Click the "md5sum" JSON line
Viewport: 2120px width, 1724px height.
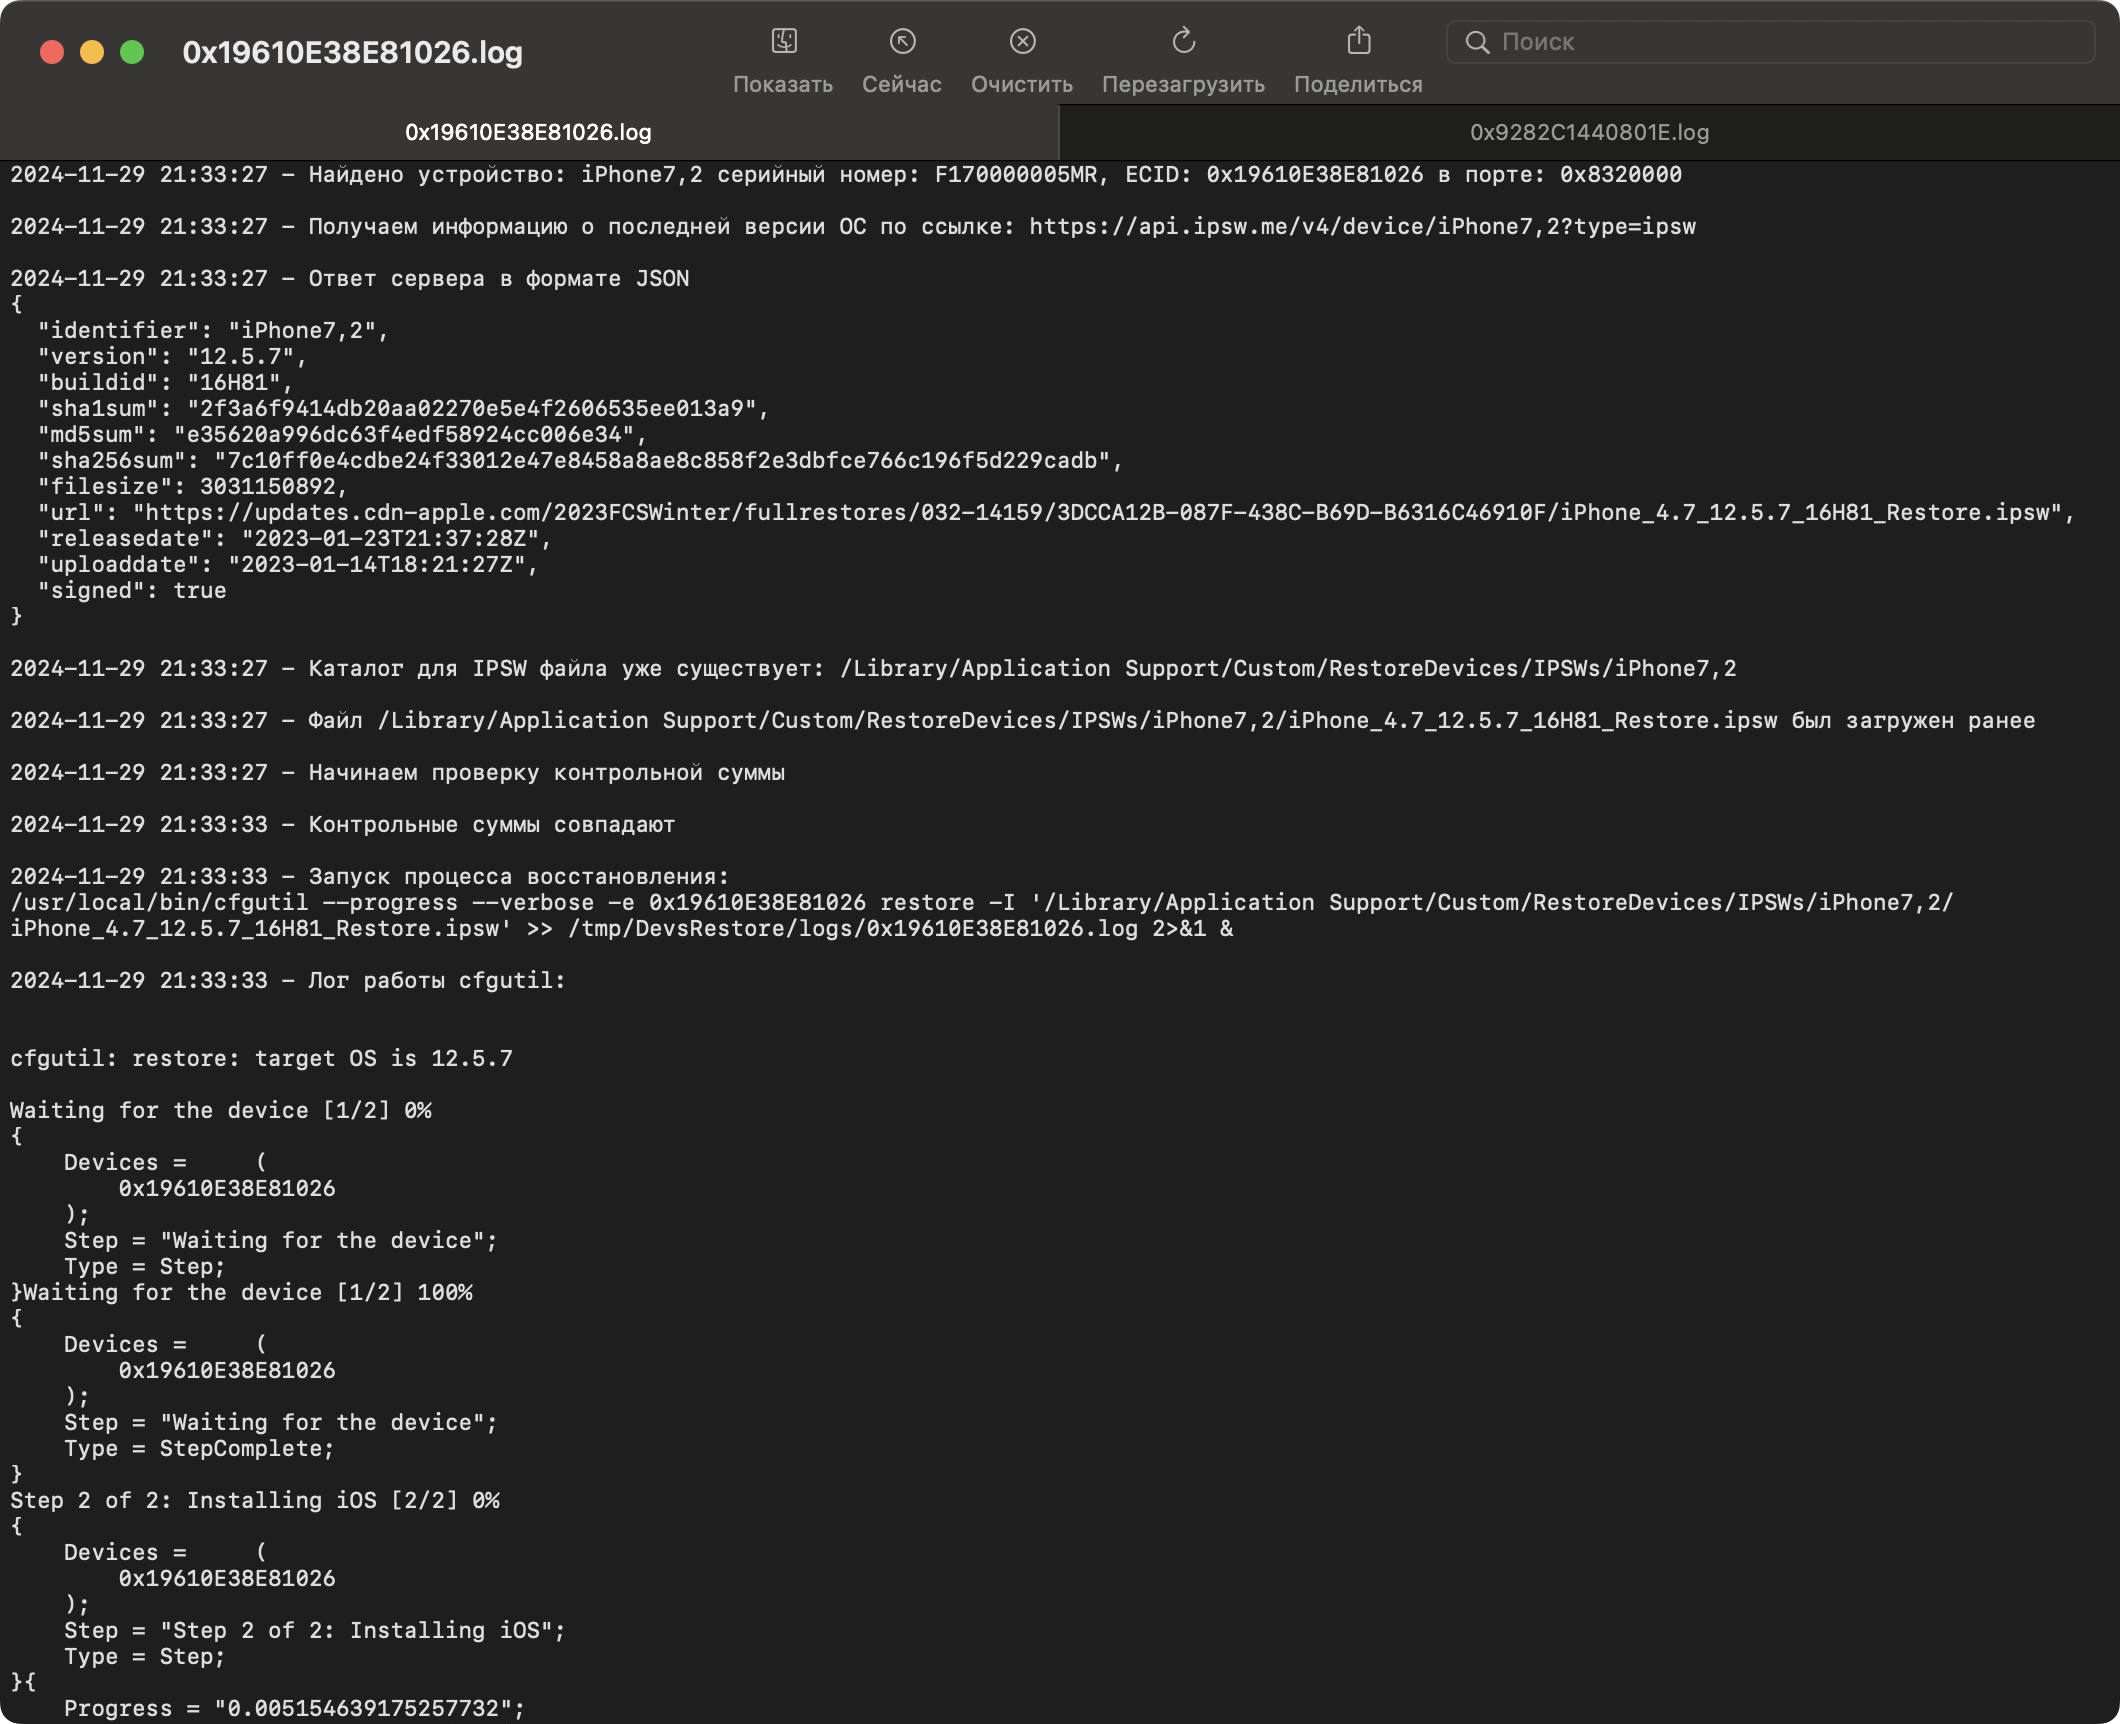tap(342, 435)
